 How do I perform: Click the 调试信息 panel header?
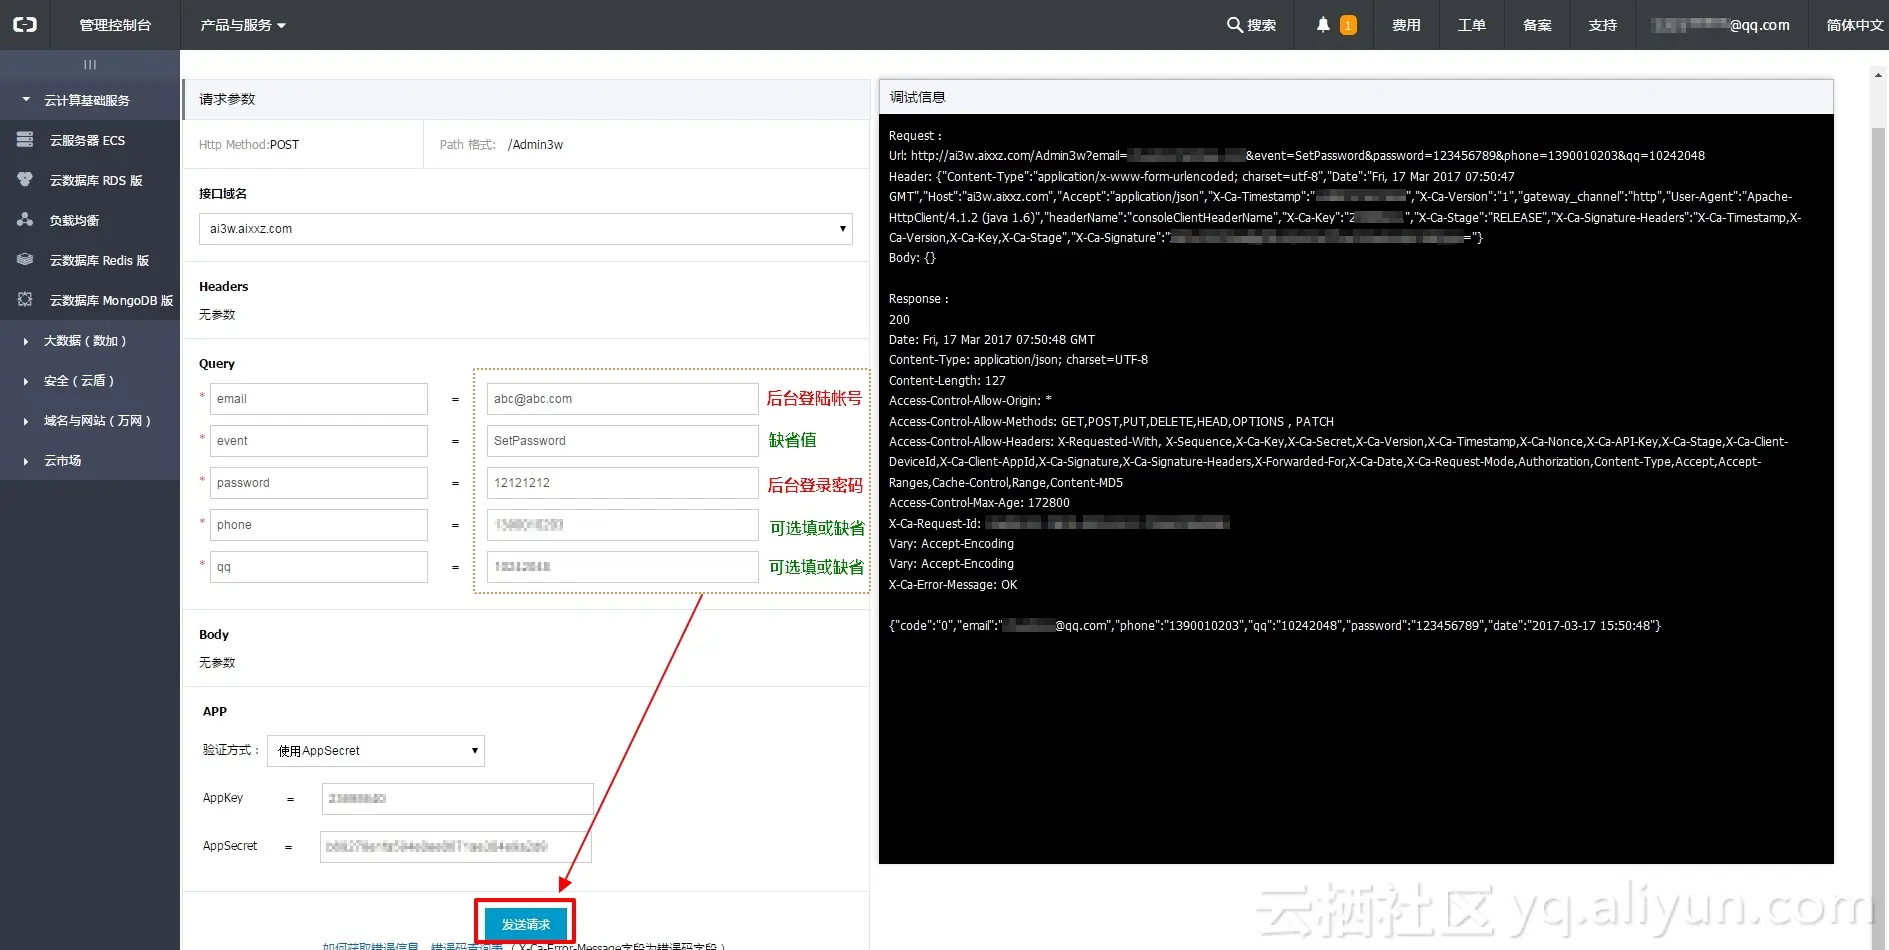coord(1356,97)
